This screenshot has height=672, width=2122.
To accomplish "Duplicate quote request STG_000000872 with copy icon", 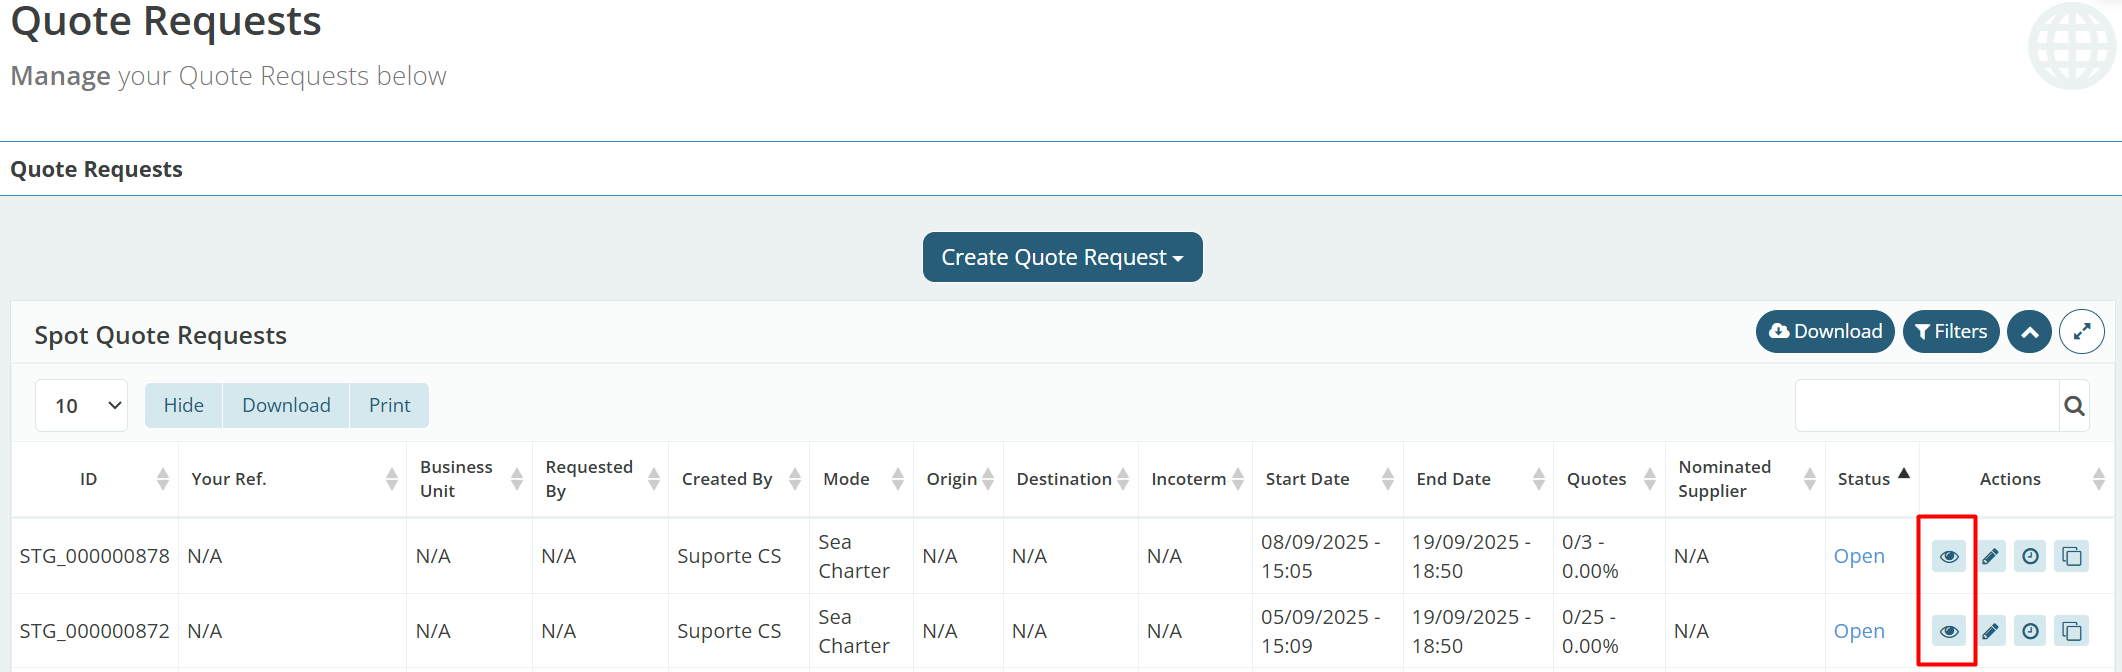I will [2071, 631].
